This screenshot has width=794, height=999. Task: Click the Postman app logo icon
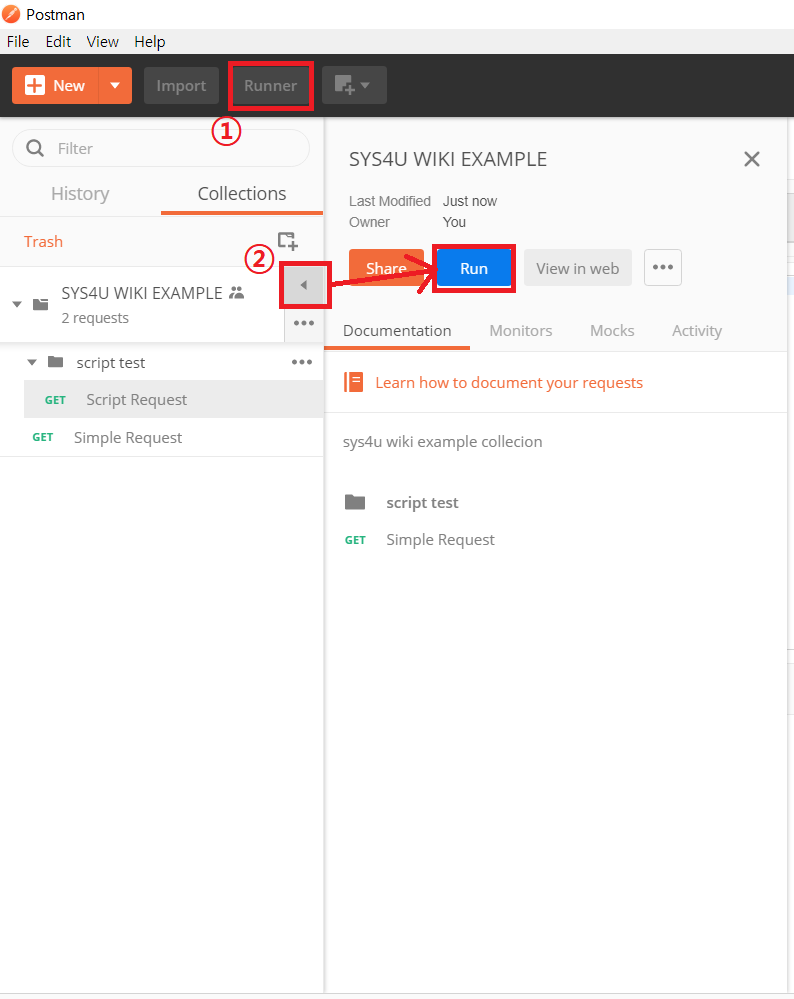pyautogui.click(x=11, y=14)
